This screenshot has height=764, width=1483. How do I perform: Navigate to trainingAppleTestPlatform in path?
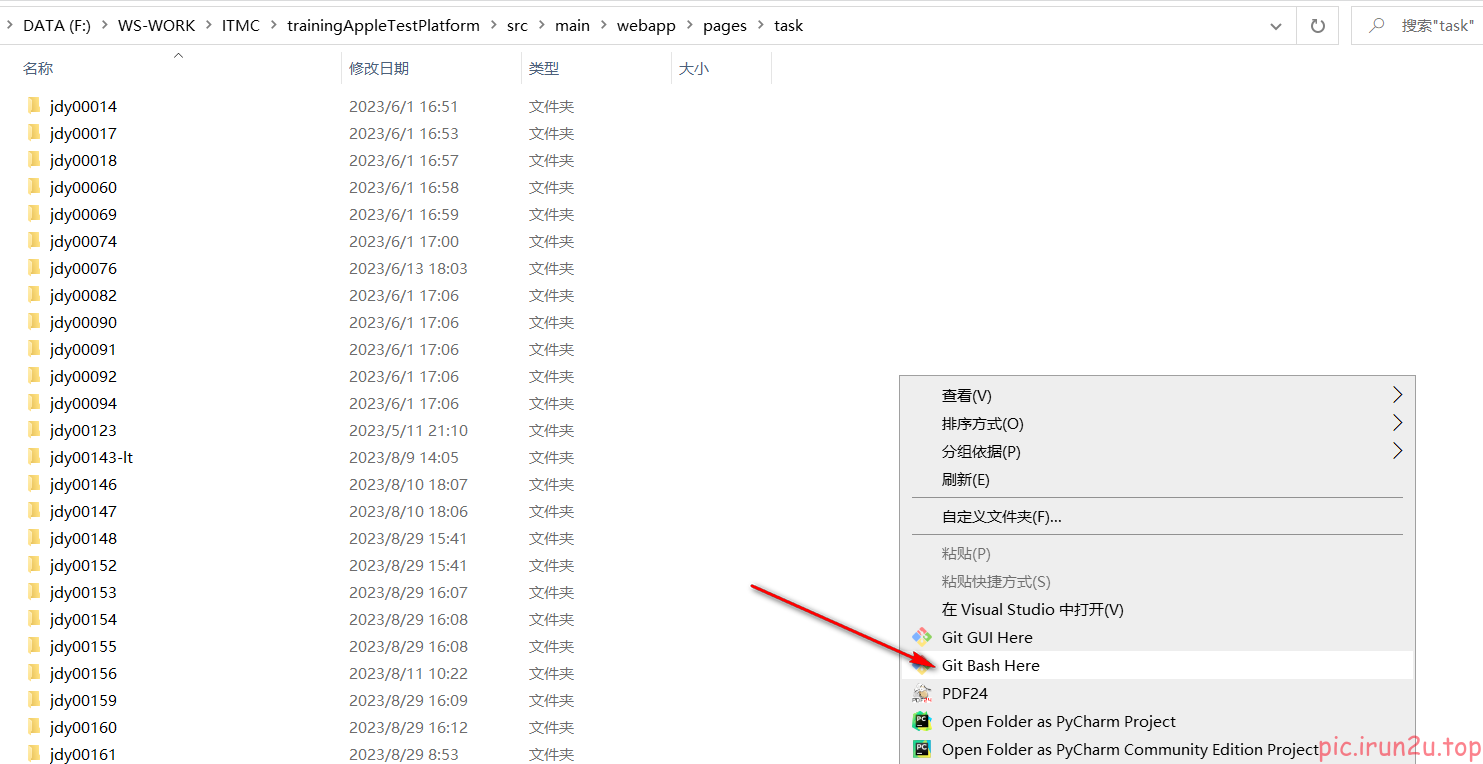[383, 26]
